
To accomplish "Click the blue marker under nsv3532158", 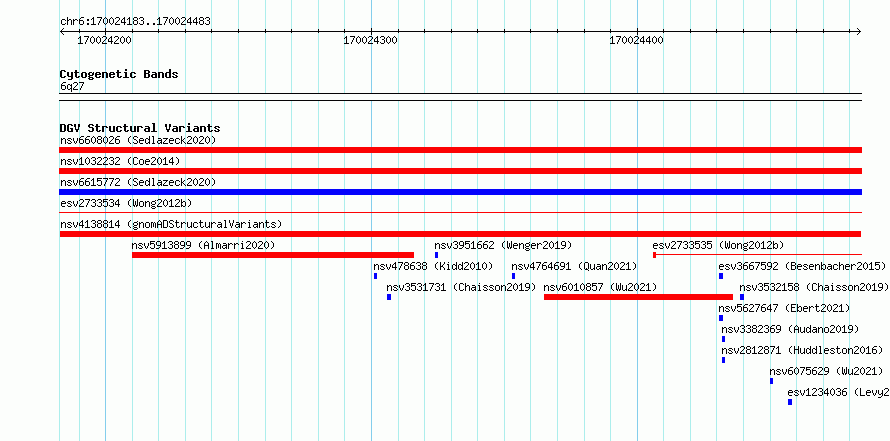I will tap(742, 297).
